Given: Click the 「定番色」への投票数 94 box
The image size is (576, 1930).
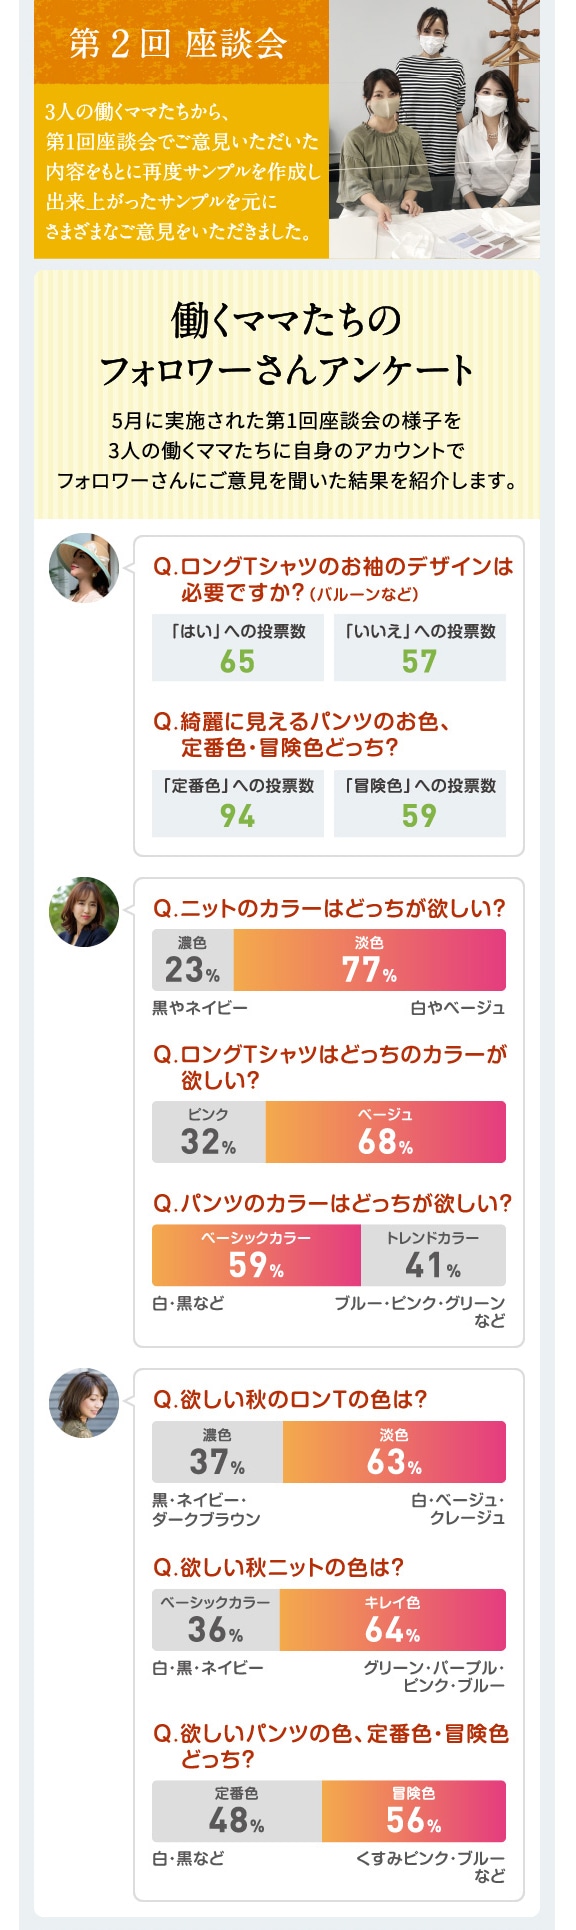Looking at the screenshot, I should click(x=238, y=803).
